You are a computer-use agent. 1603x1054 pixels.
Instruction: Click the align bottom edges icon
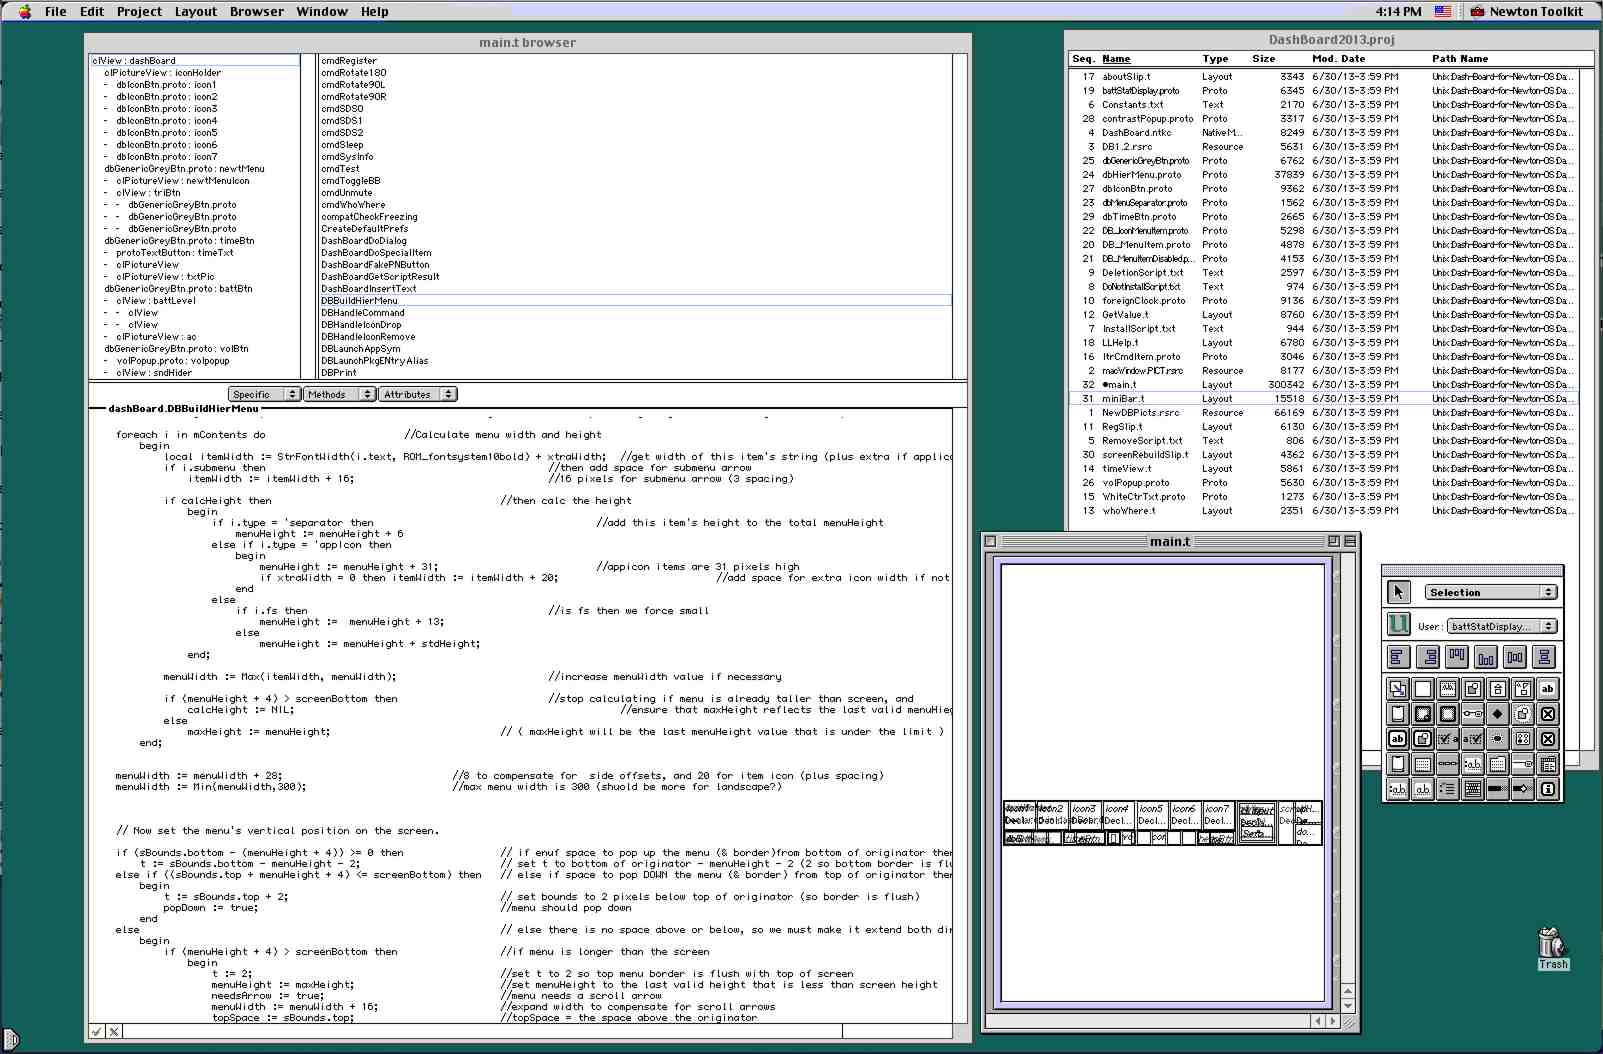click(x=1486, y=657)
